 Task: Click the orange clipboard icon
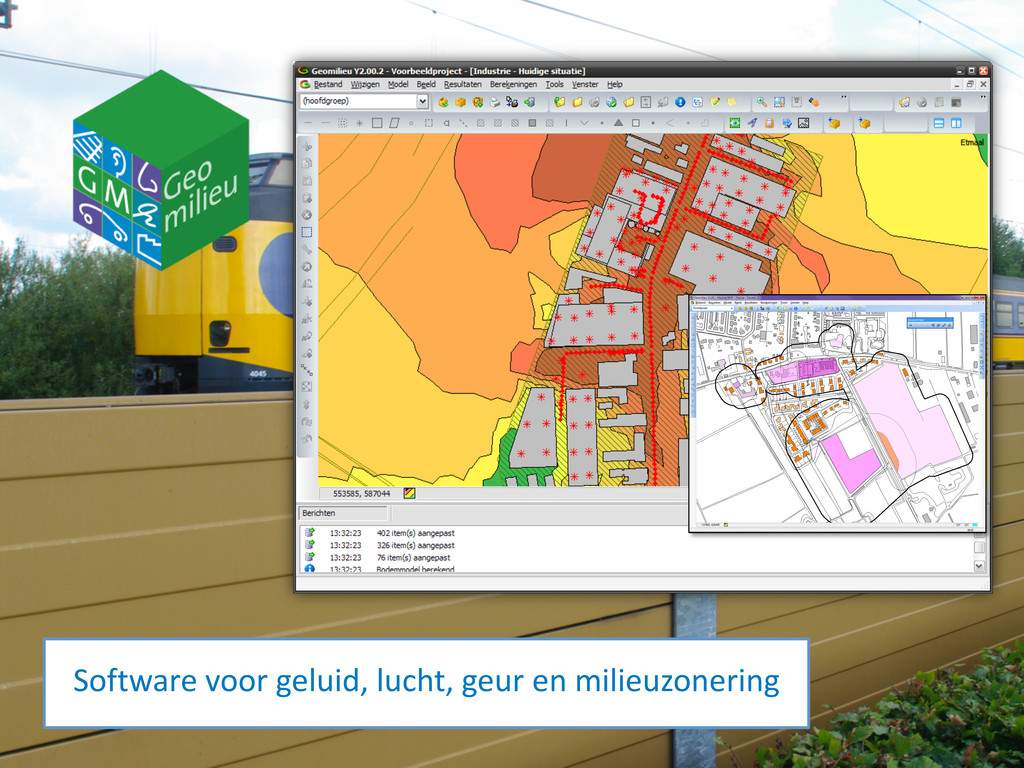tap(769, 123)
